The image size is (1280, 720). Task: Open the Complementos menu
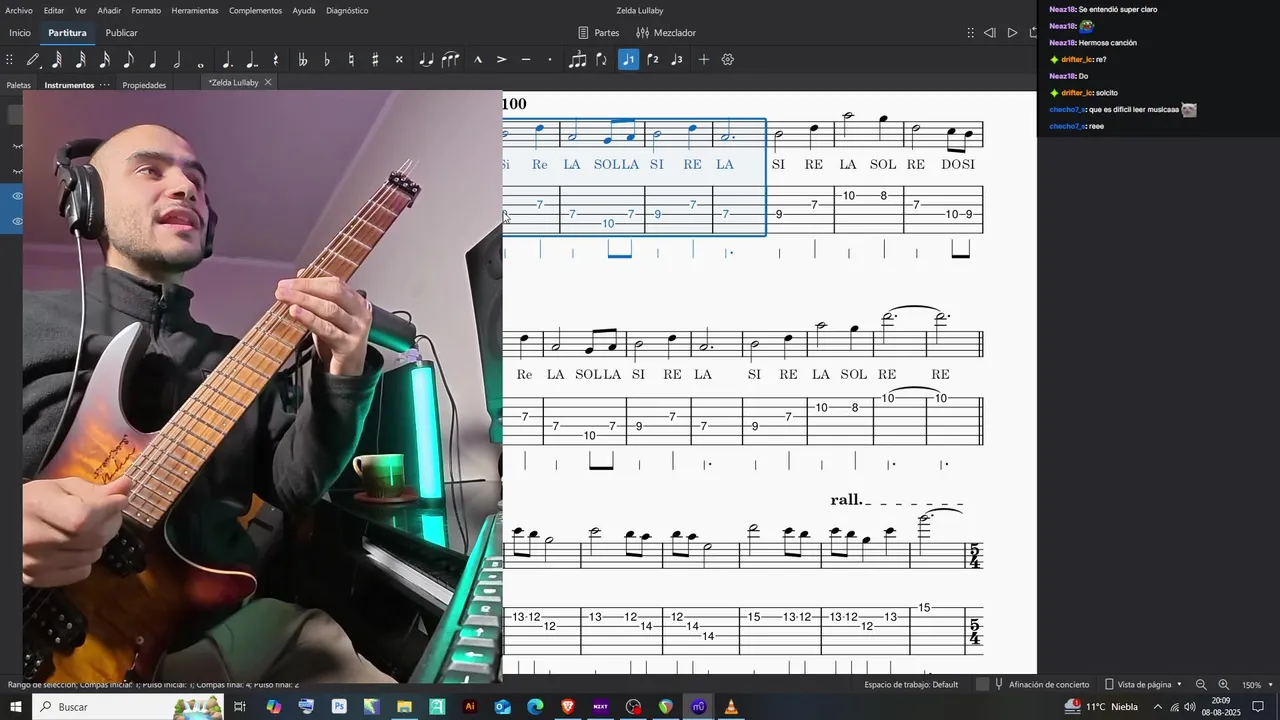[x=255, y=10]
